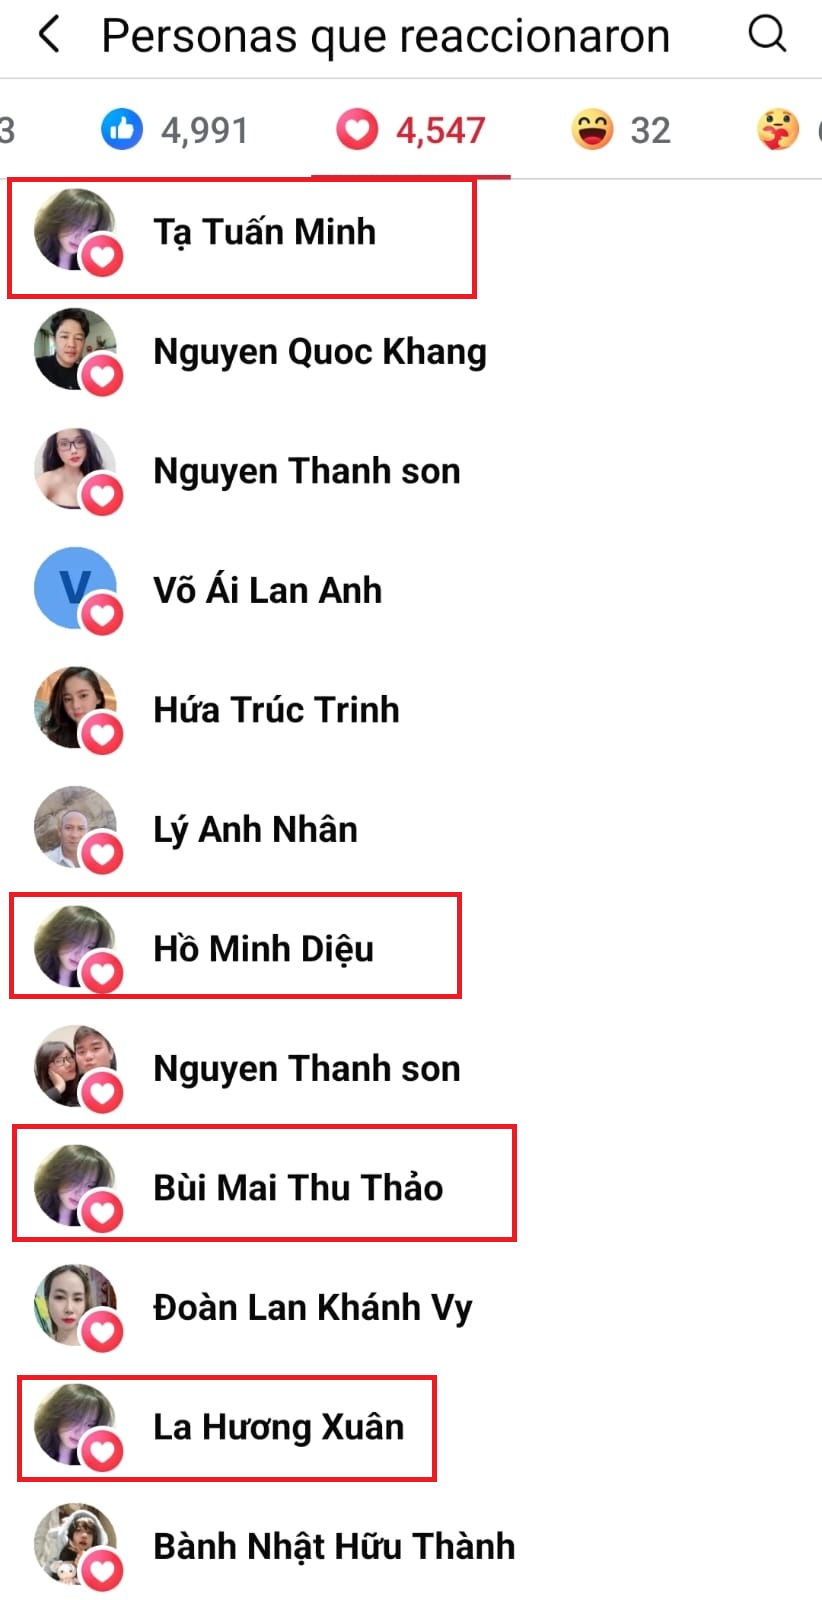Switch to the 4,991 likes tab
Image resolution: width=822 pixels, height=1600 pixels.
pyautogui.click(x=175, y=130)
